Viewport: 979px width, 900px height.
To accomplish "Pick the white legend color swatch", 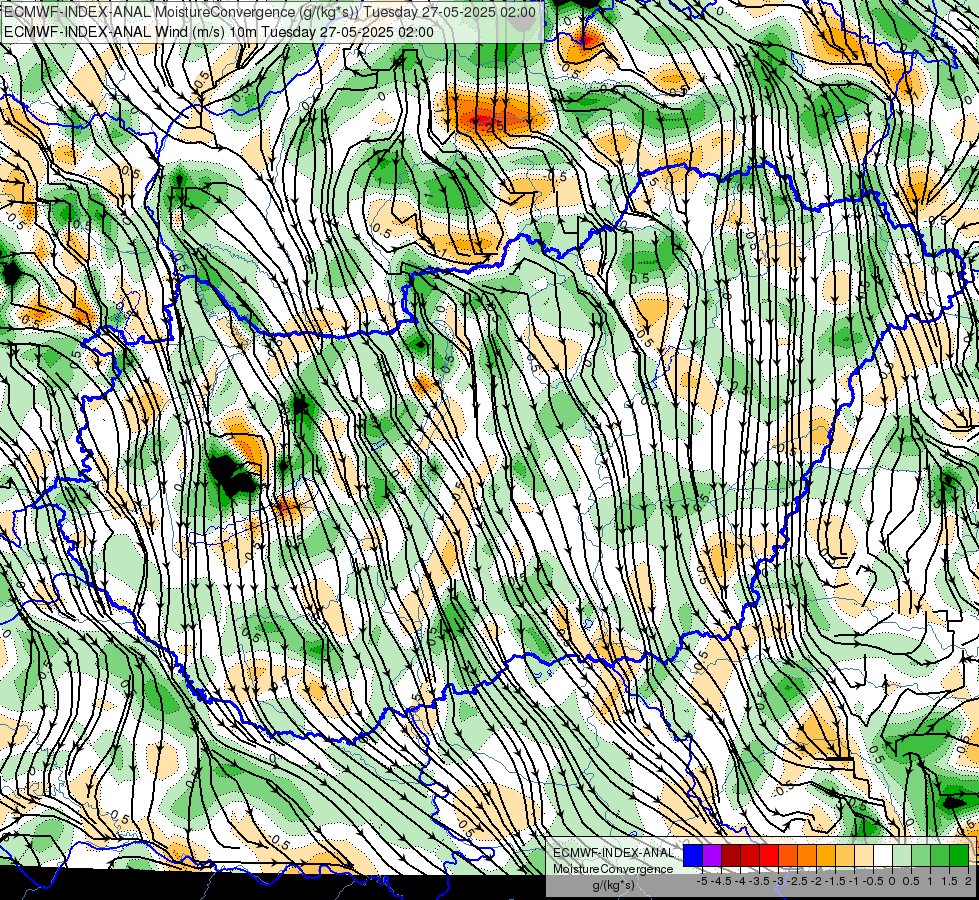I will pyautogui.click(x=883, y=856).
